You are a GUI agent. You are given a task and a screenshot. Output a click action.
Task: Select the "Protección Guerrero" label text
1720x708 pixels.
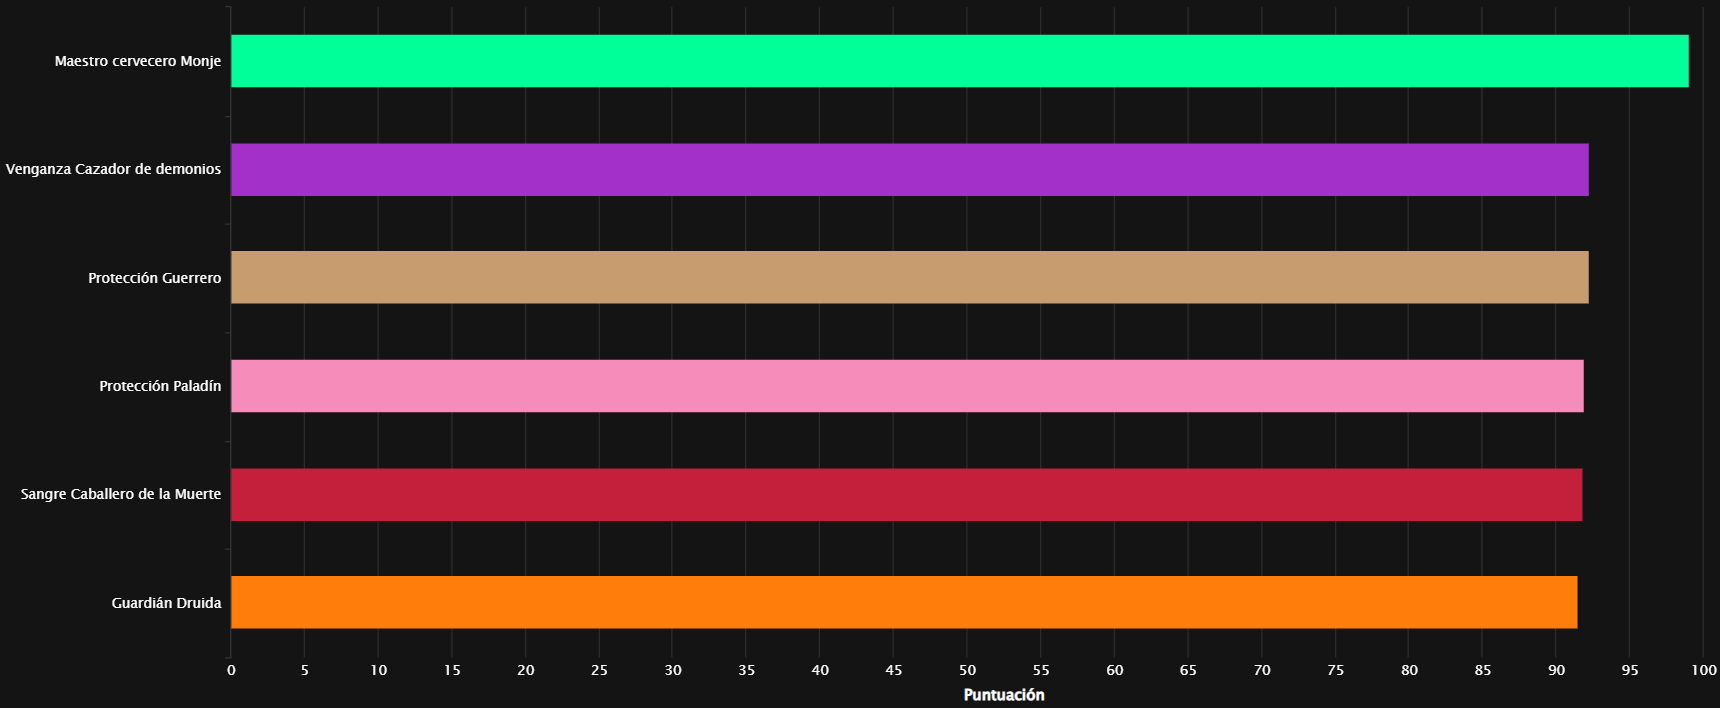coord(154,278)
